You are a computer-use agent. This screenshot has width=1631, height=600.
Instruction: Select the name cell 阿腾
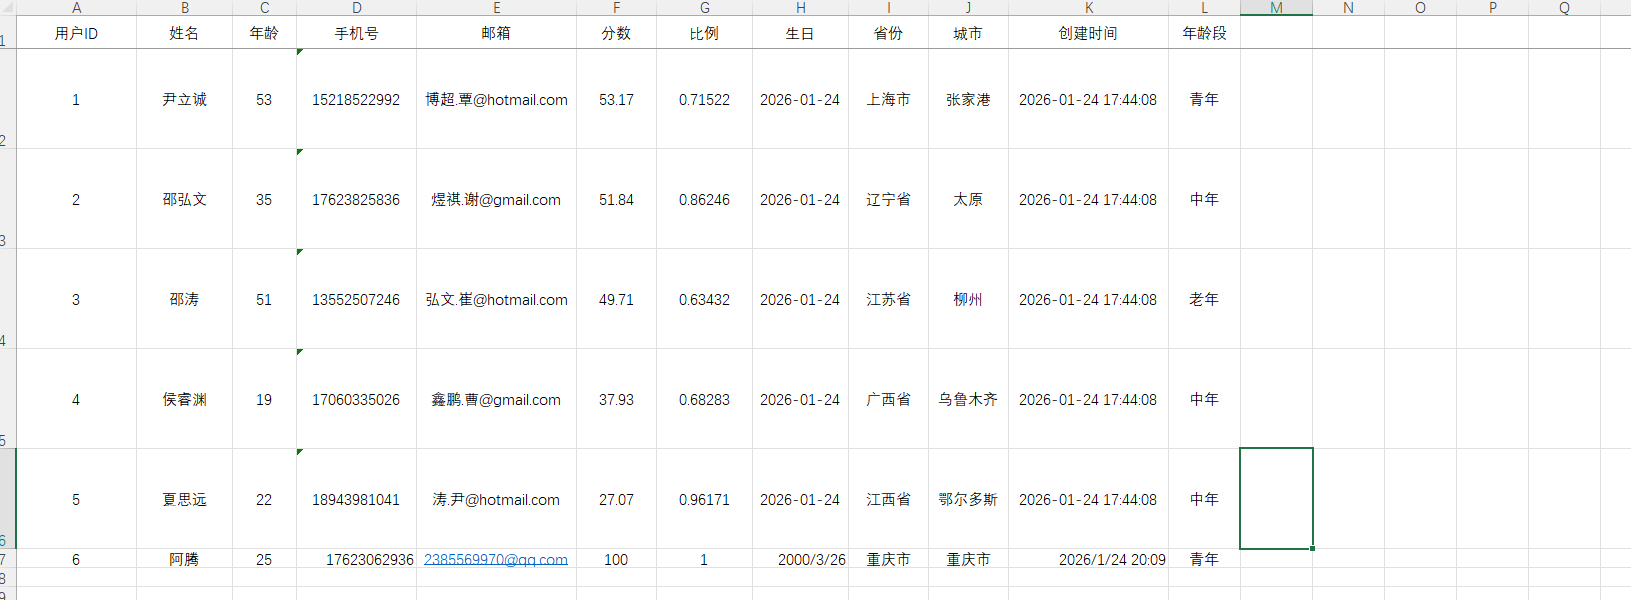pyautogui.click(x=184, y=560)
